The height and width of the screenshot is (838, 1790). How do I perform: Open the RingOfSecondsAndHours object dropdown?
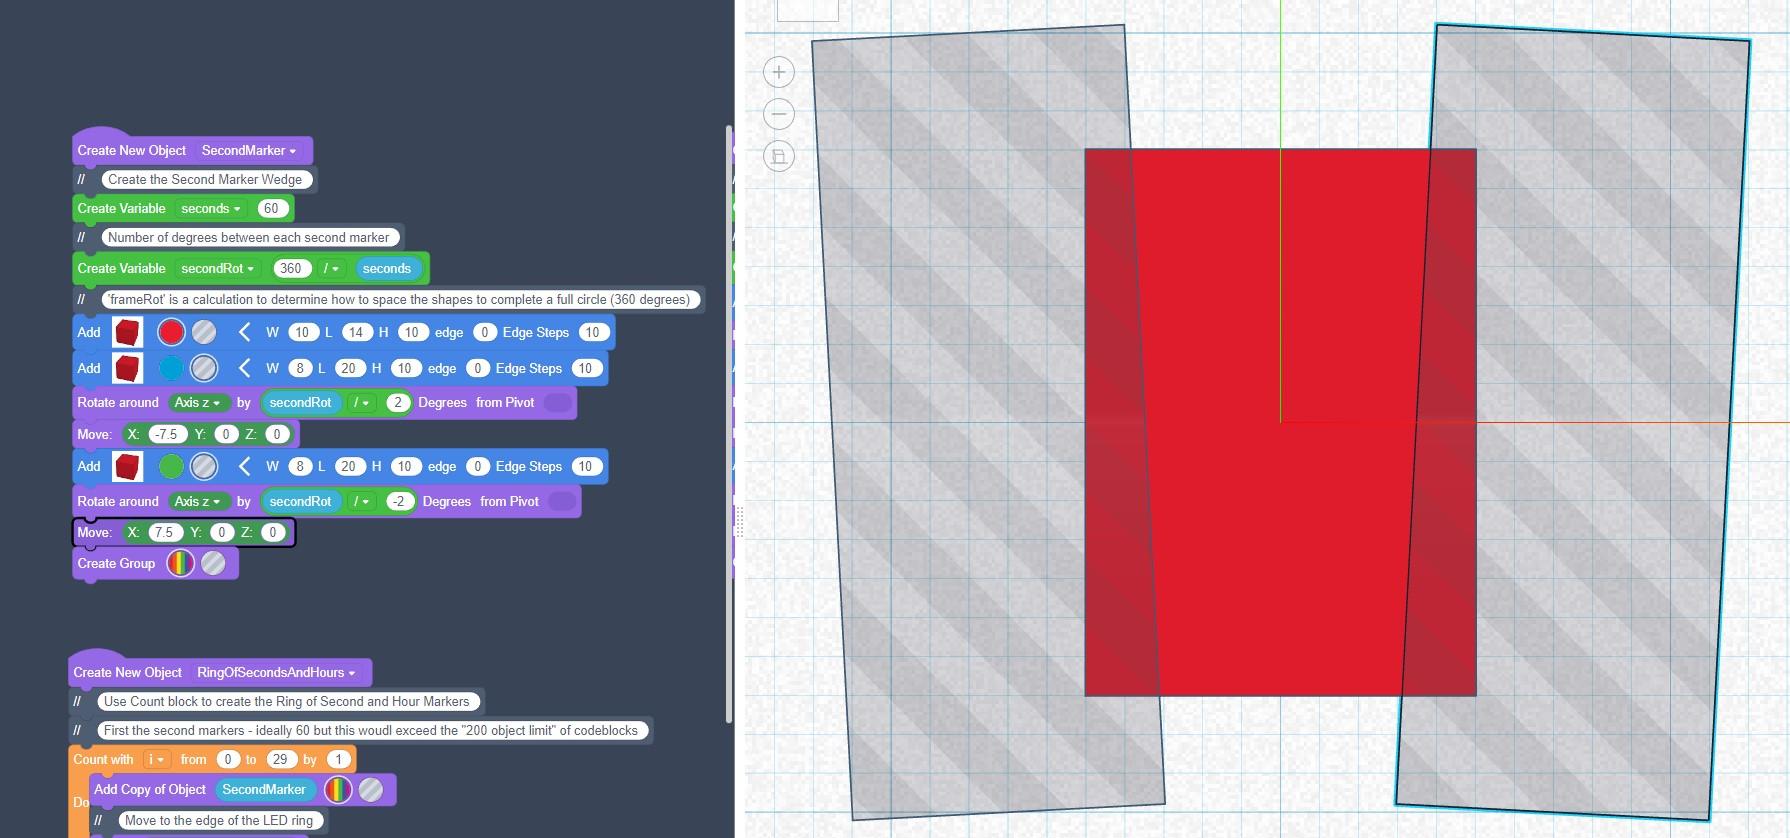click(276, 672)
